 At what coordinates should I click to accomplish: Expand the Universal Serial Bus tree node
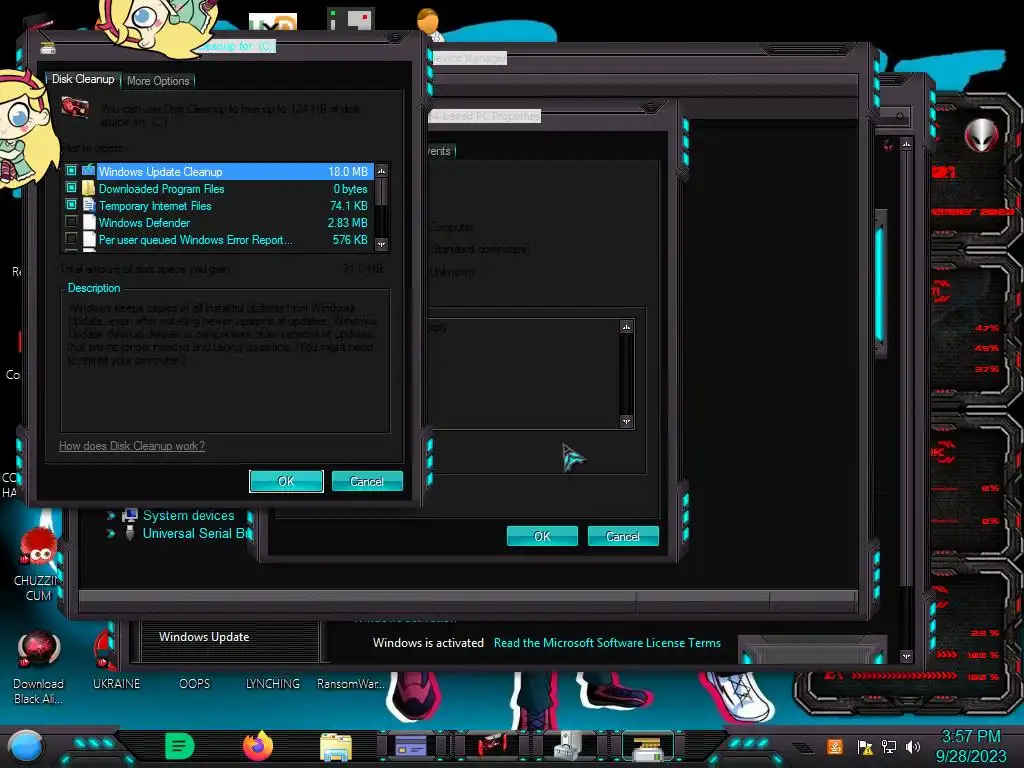point(111,534)
